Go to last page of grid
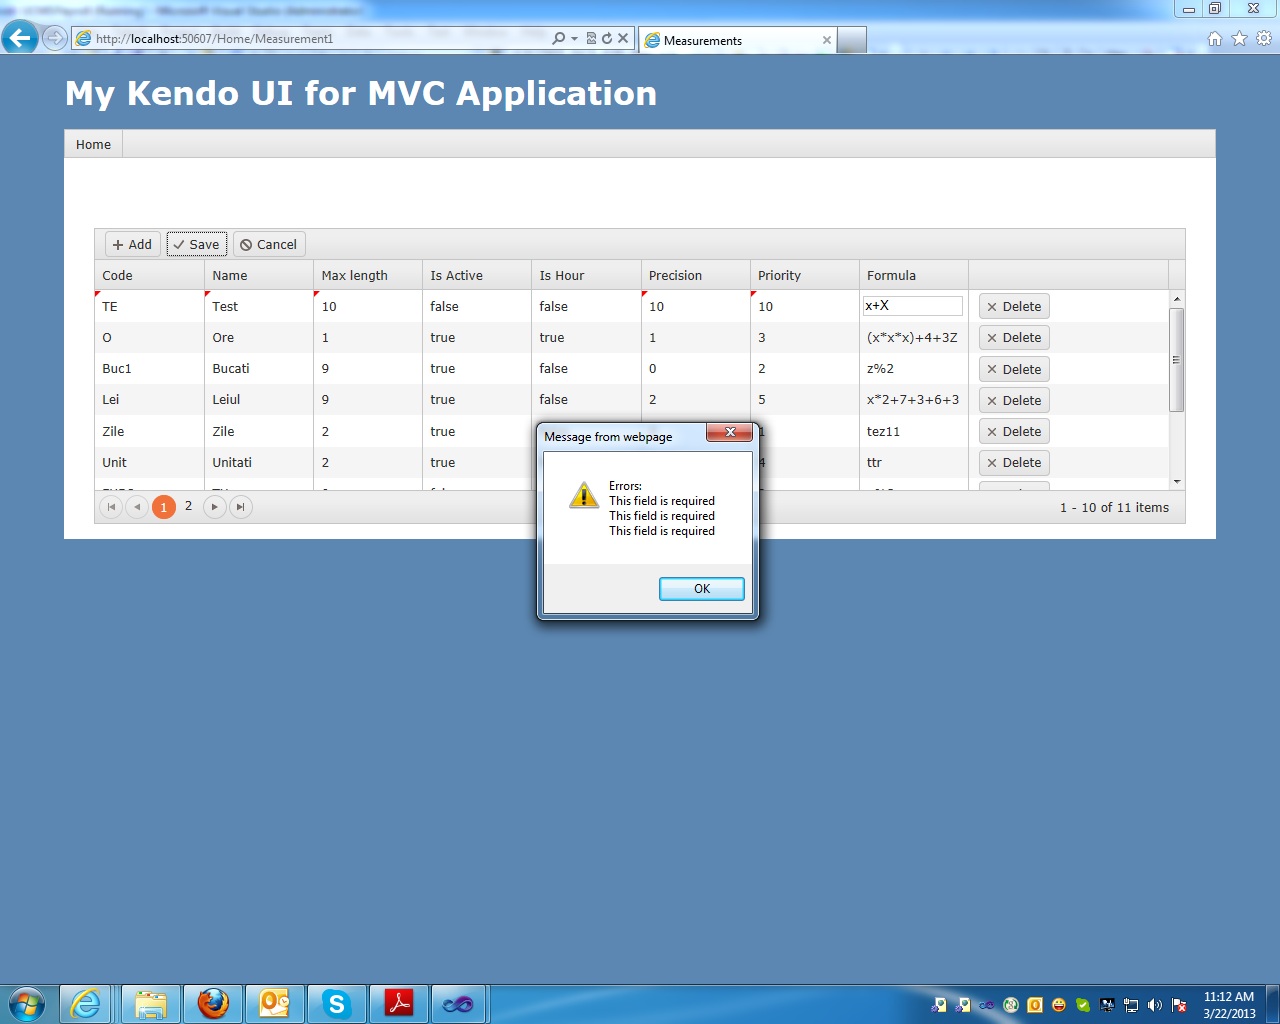The height and width of the screenshot is (1024, 1280). pyautogui.click(x=240, y=507)
